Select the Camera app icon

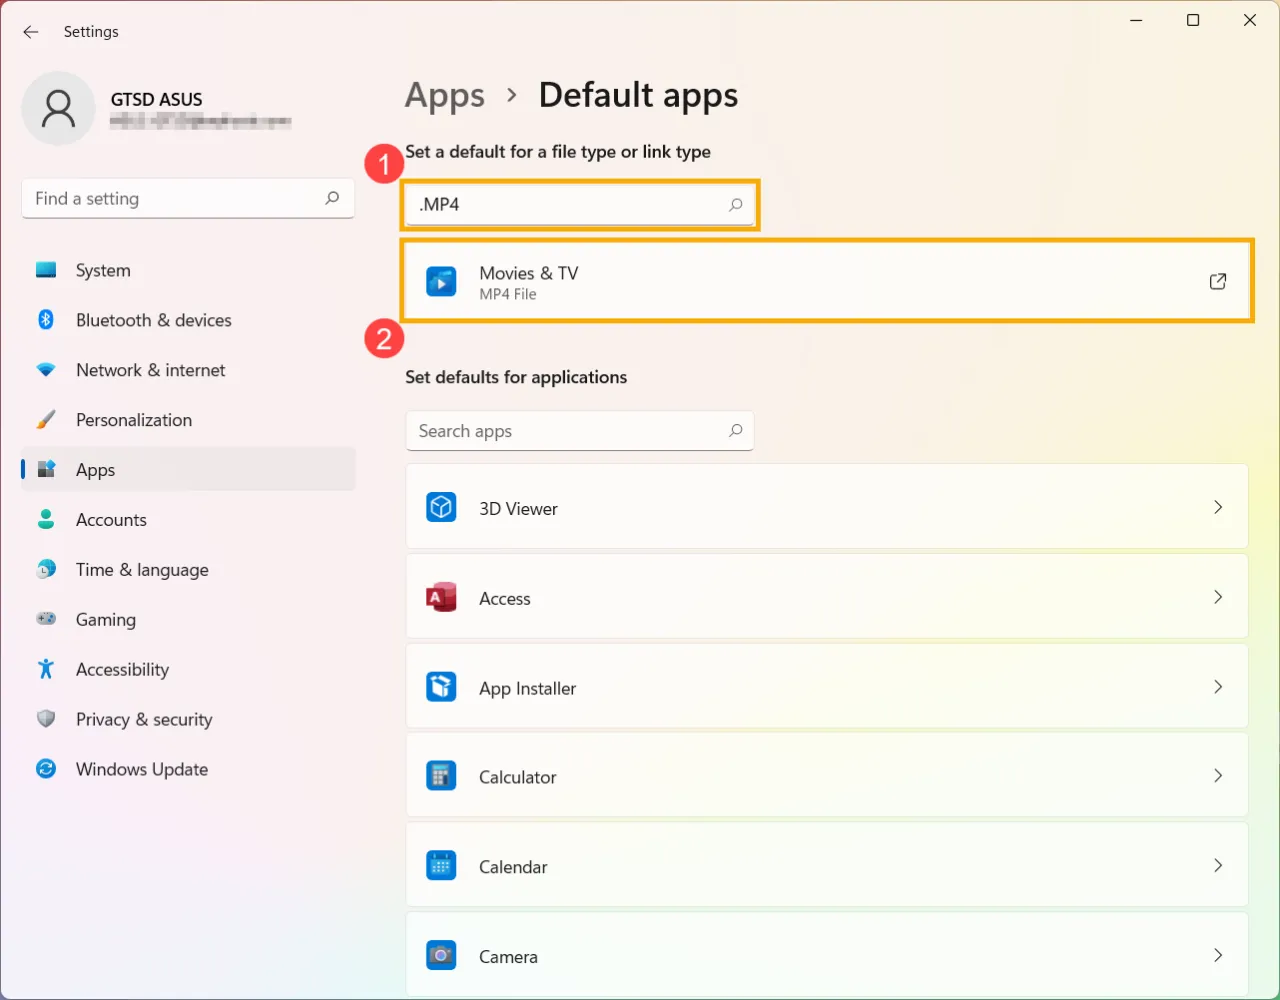[x=441, y=955]
